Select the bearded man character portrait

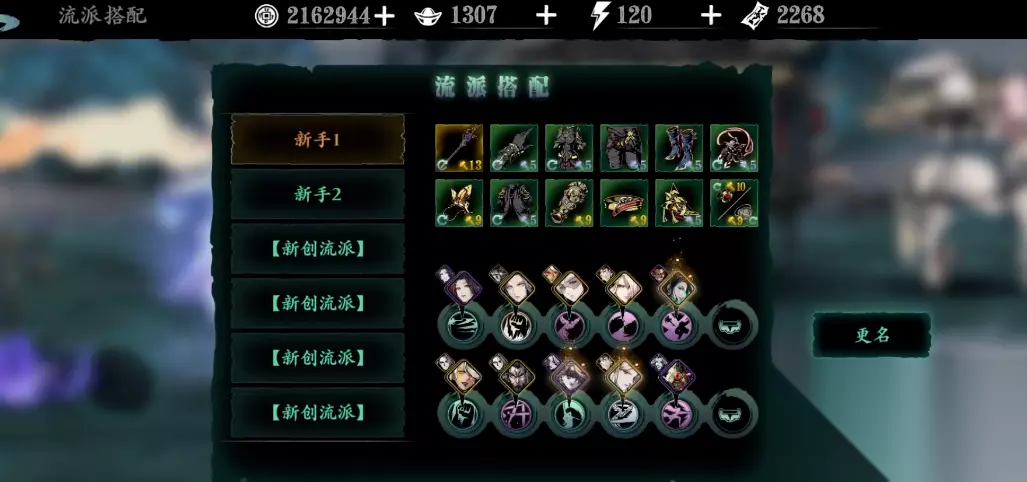[516, 377]
